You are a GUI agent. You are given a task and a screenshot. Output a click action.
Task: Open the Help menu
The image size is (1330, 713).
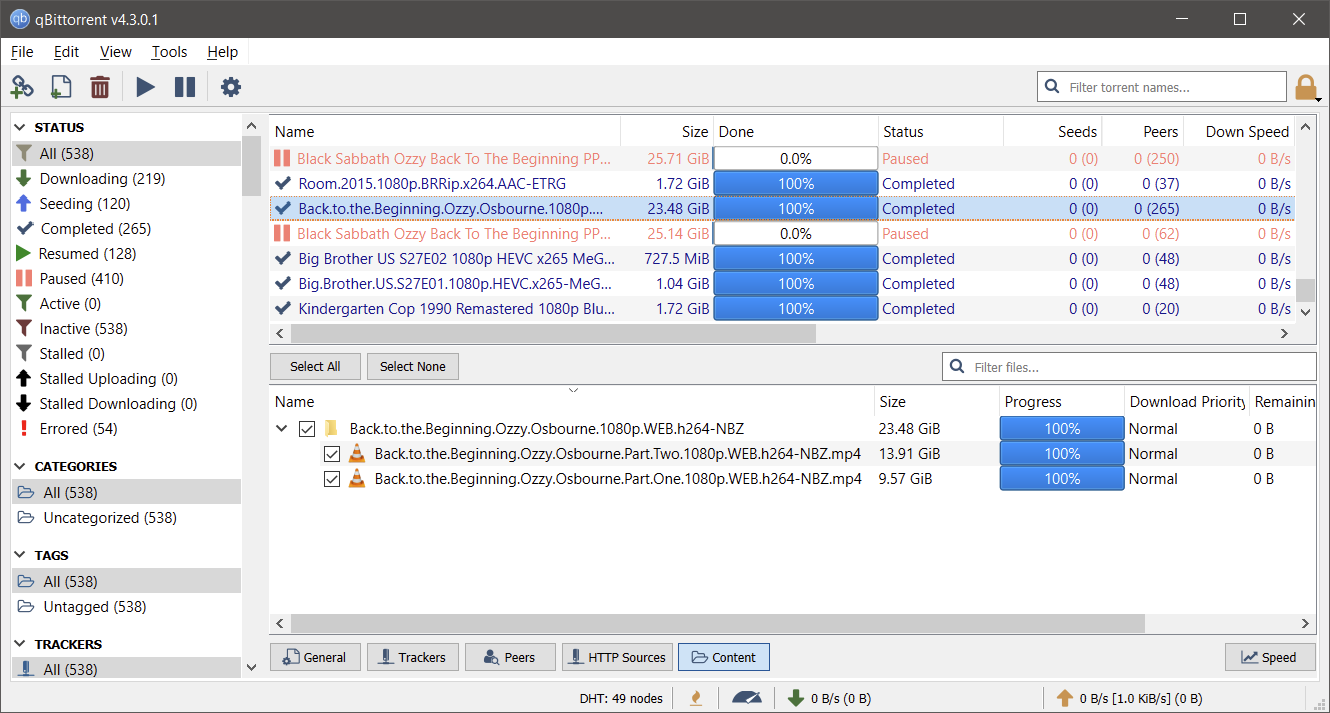pos(223,52)
